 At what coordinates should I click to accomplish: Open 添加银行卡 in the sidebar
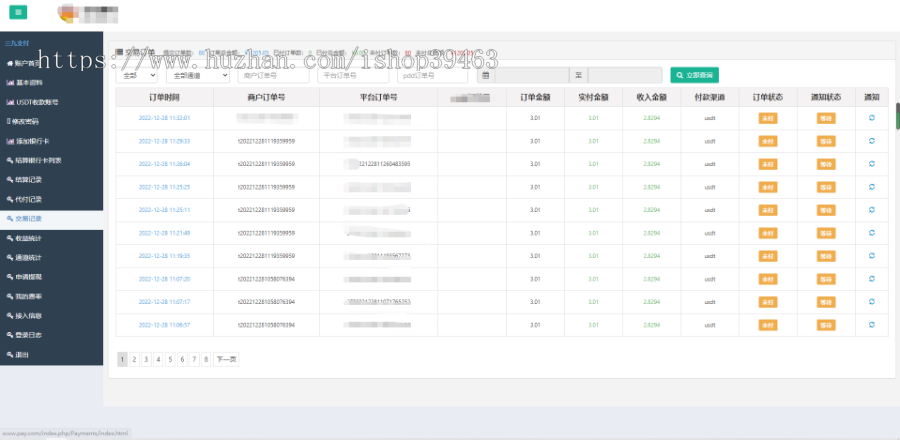click(x=52, y=141)
